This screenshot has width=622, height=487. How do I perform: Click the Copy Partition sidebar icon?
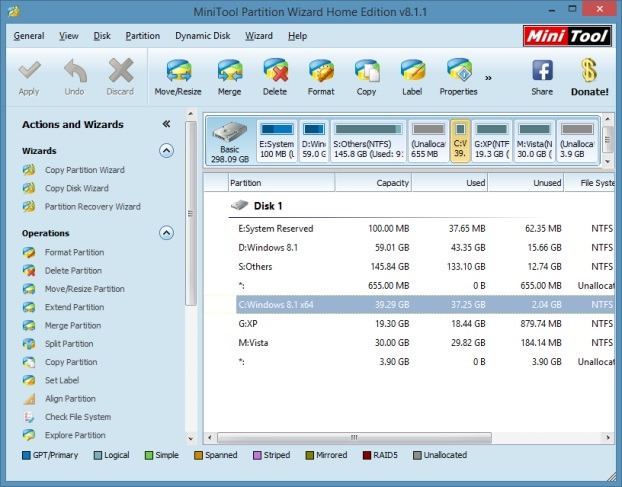tap(29, 362)
